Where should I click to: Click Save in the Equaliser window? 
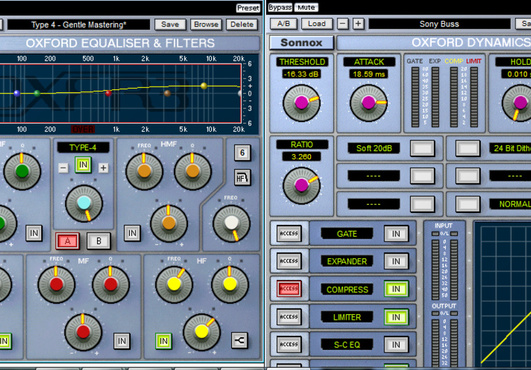pos(170,24)
